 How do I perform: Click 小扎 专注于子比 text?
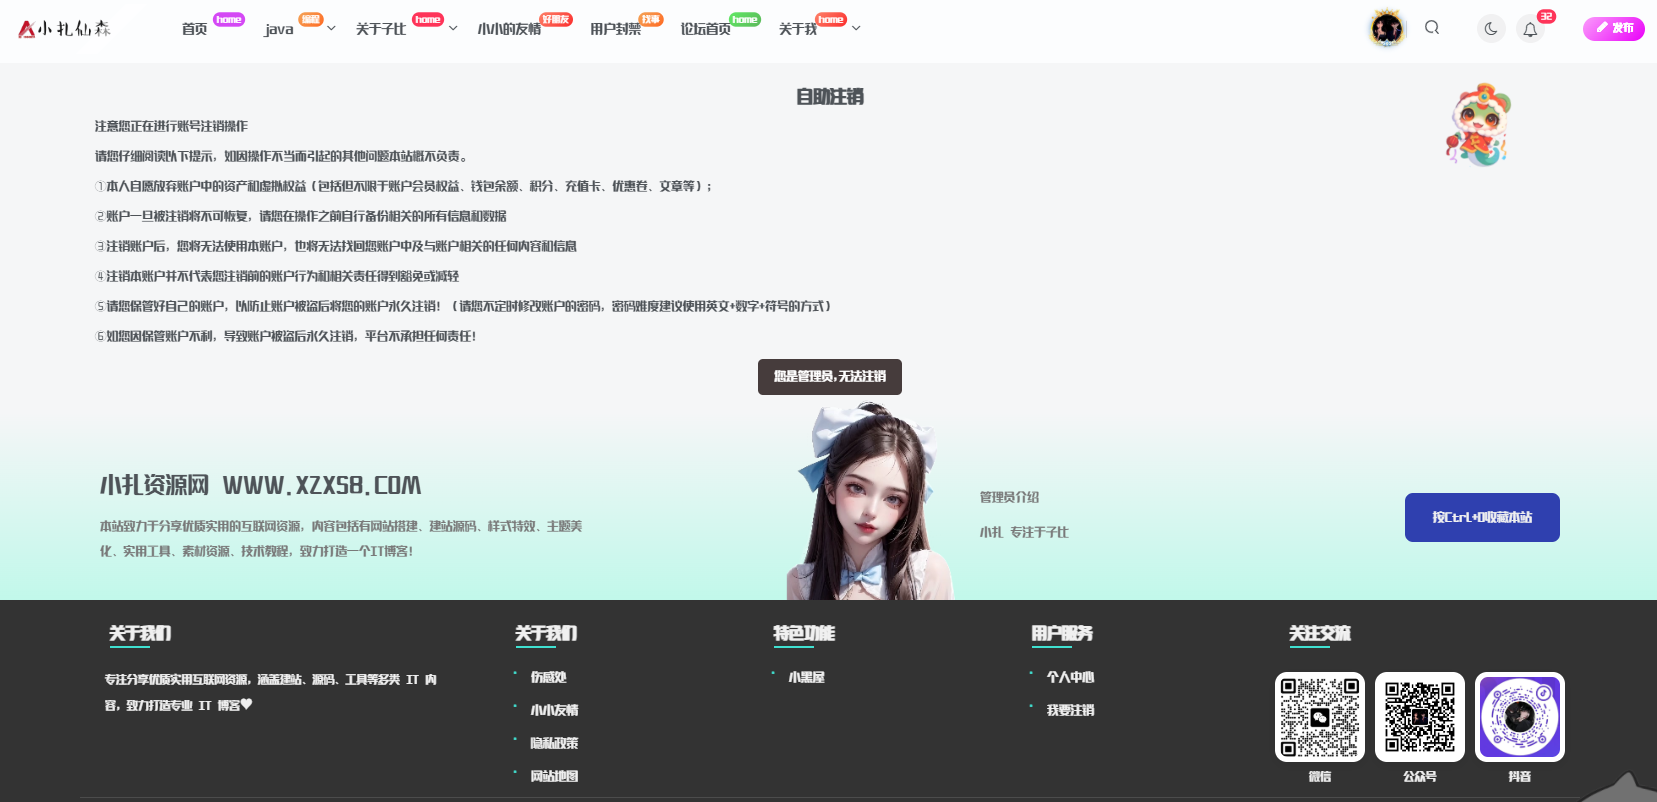(1024, 532)
